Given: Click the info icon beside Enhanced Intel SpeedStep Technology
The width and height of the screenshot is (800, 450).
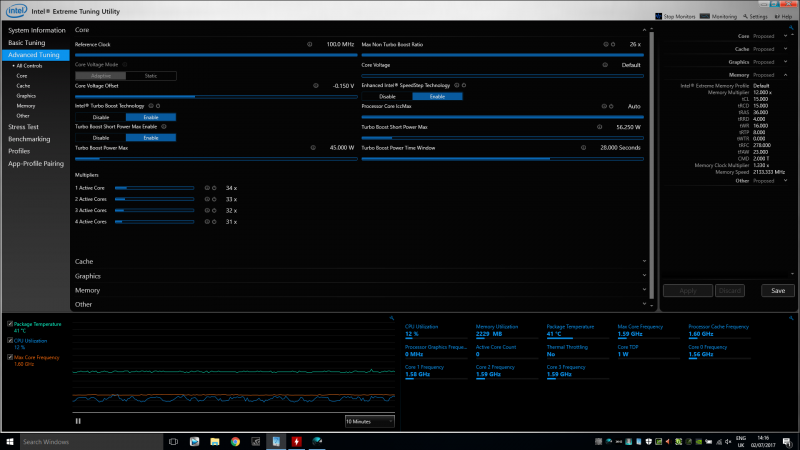Looking at the screenshot, I should tap(457, 86).
